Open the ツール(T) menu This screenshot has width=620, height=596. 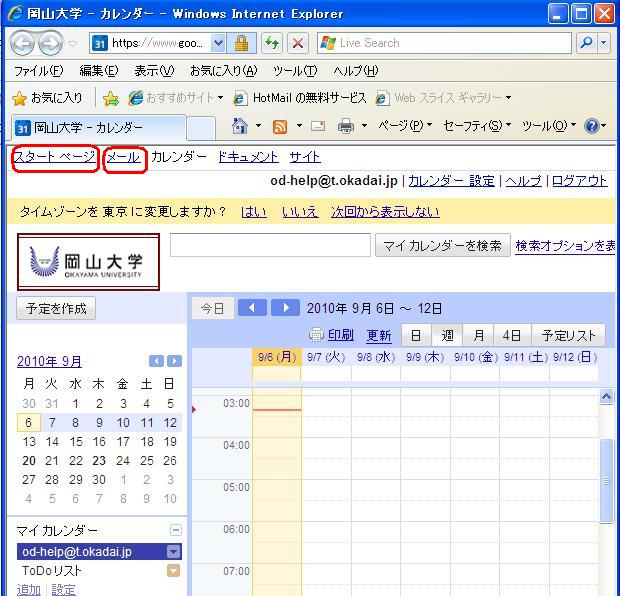point(295,71)
